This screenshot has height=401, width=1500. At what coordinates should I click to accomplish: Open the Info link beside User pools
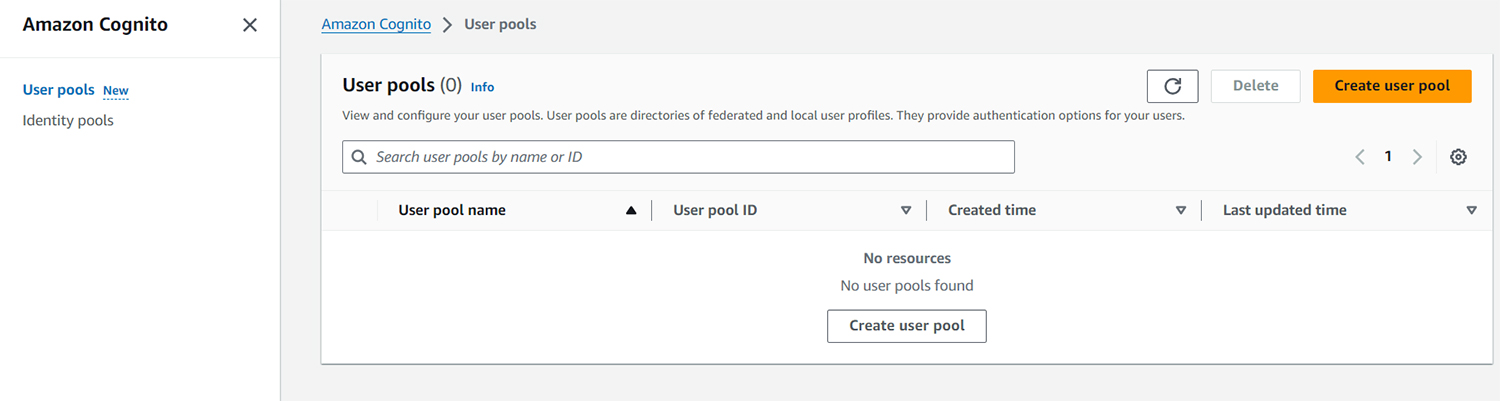click(482, 87)
